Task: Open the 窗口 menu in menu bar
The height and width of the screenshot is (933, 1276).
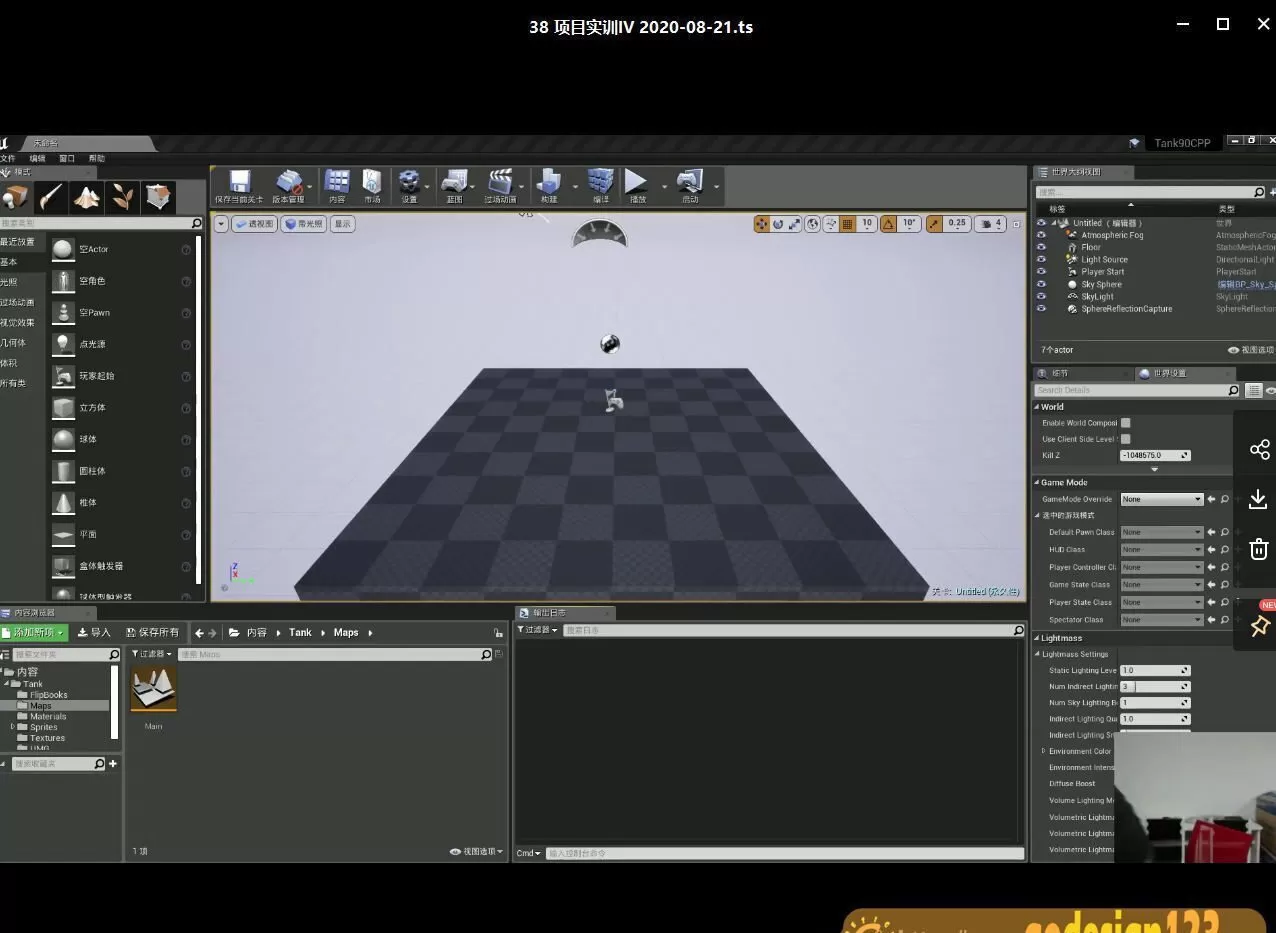Action: tap(66, 157)
